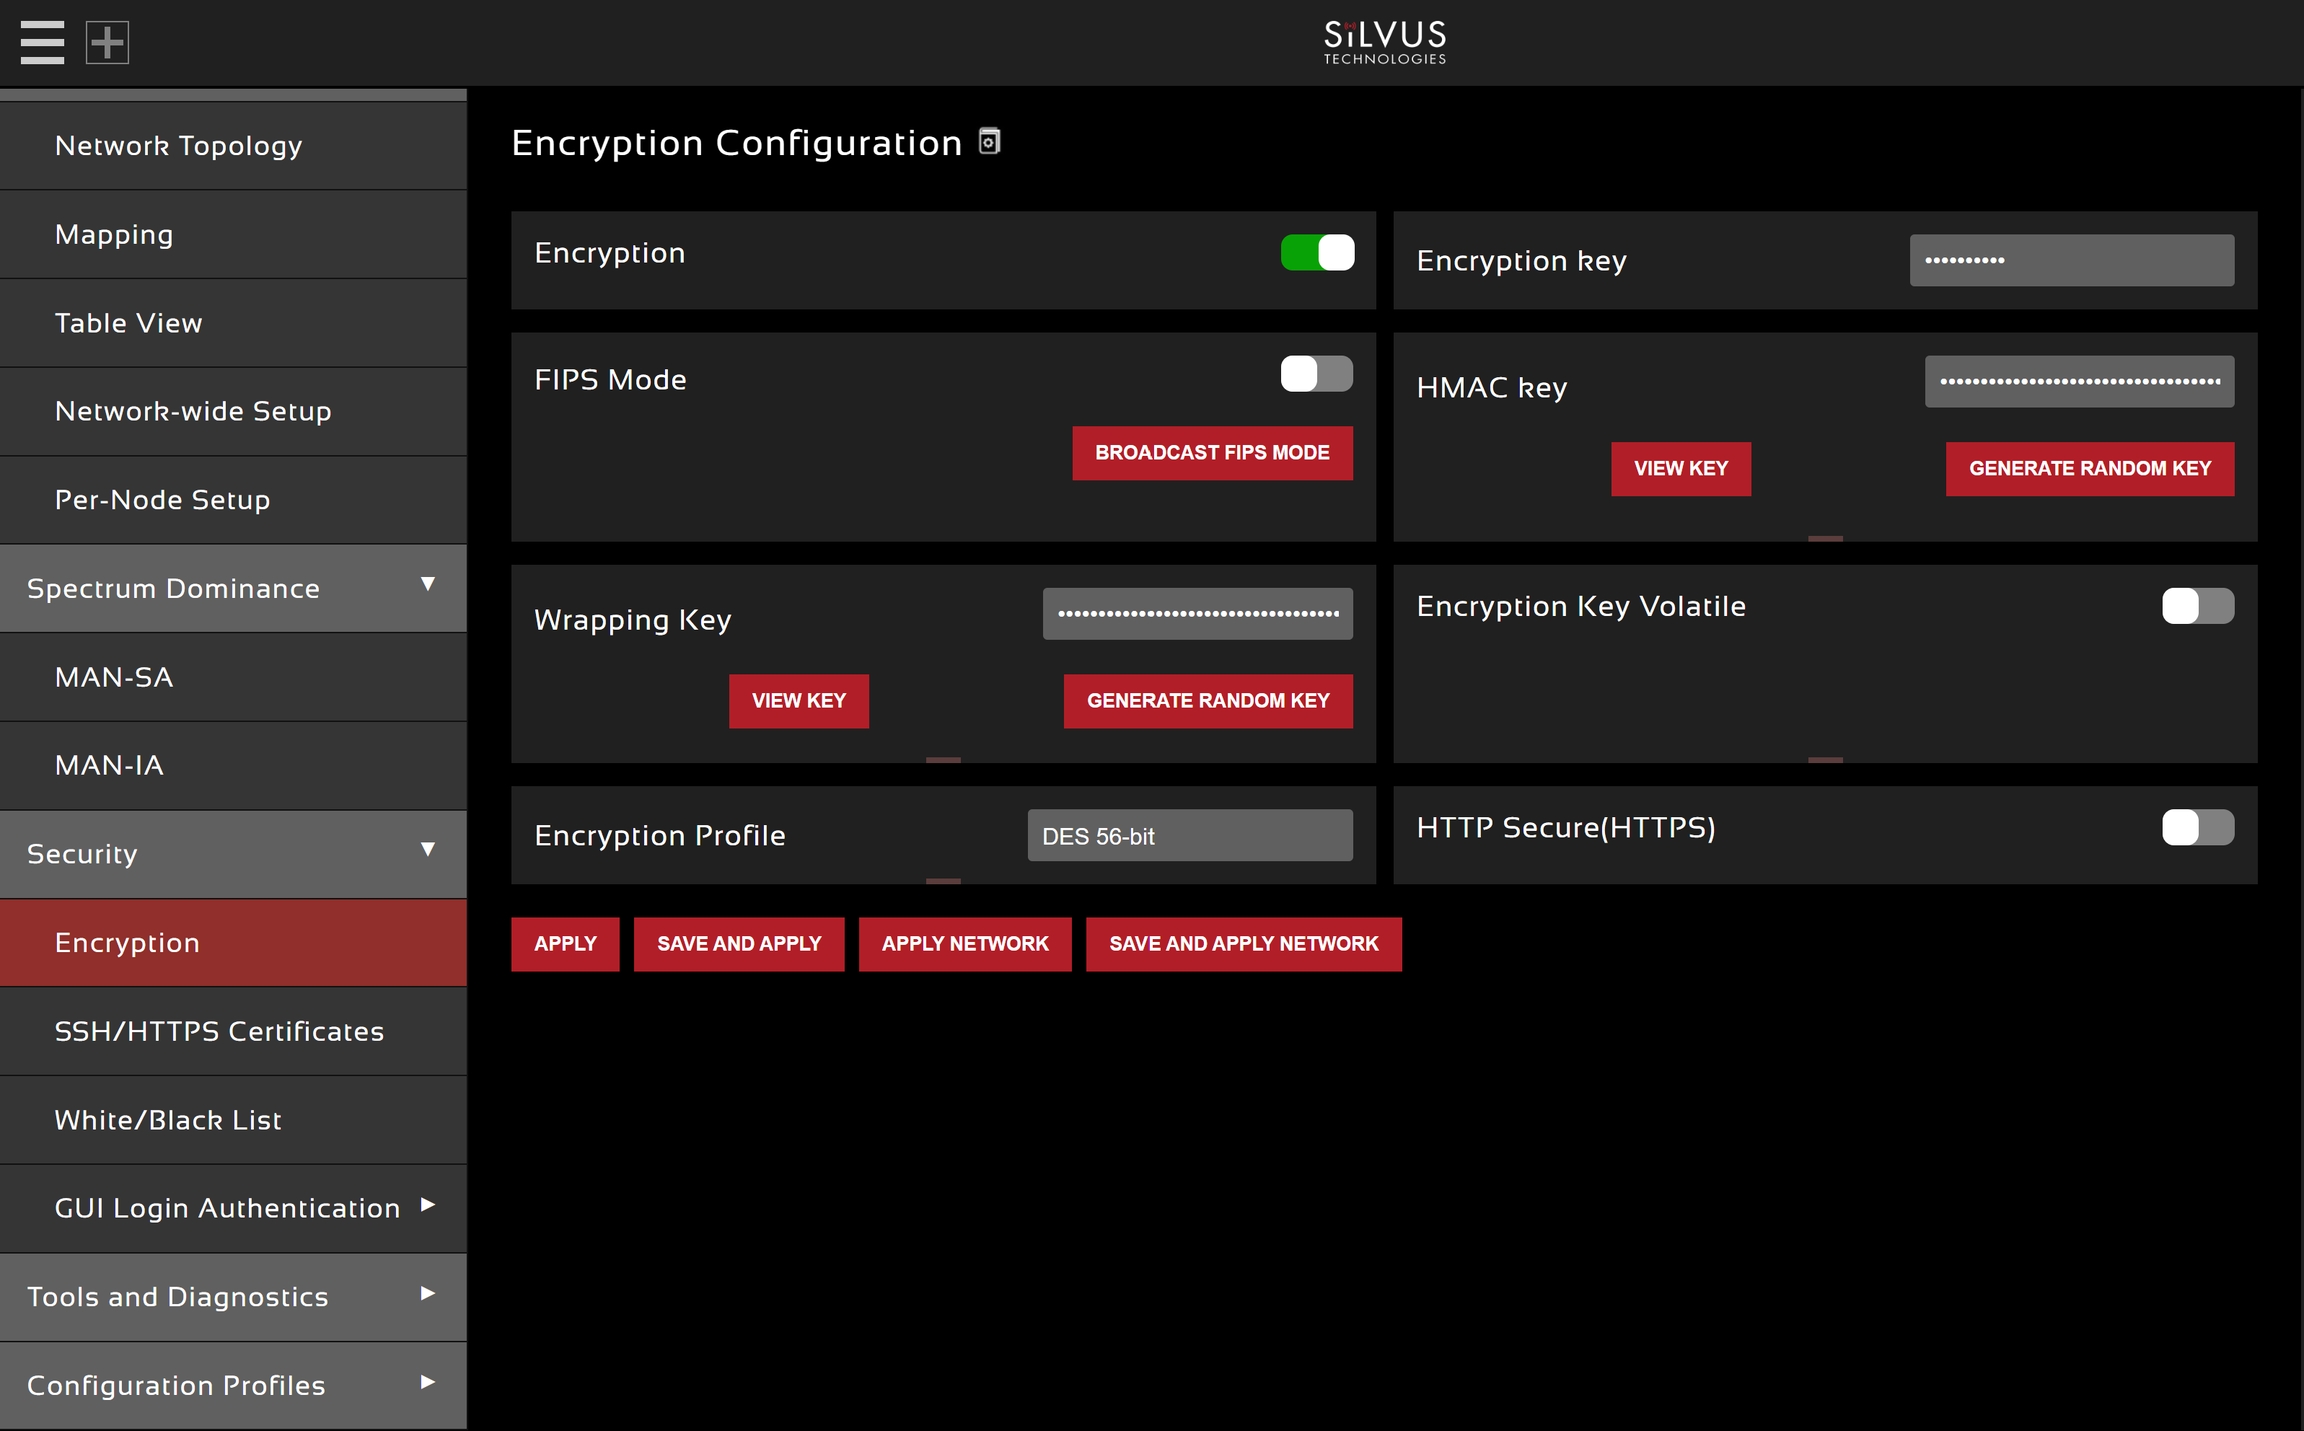Open Network Topology page
The image size is (2304, 1431).
(178, 146)
